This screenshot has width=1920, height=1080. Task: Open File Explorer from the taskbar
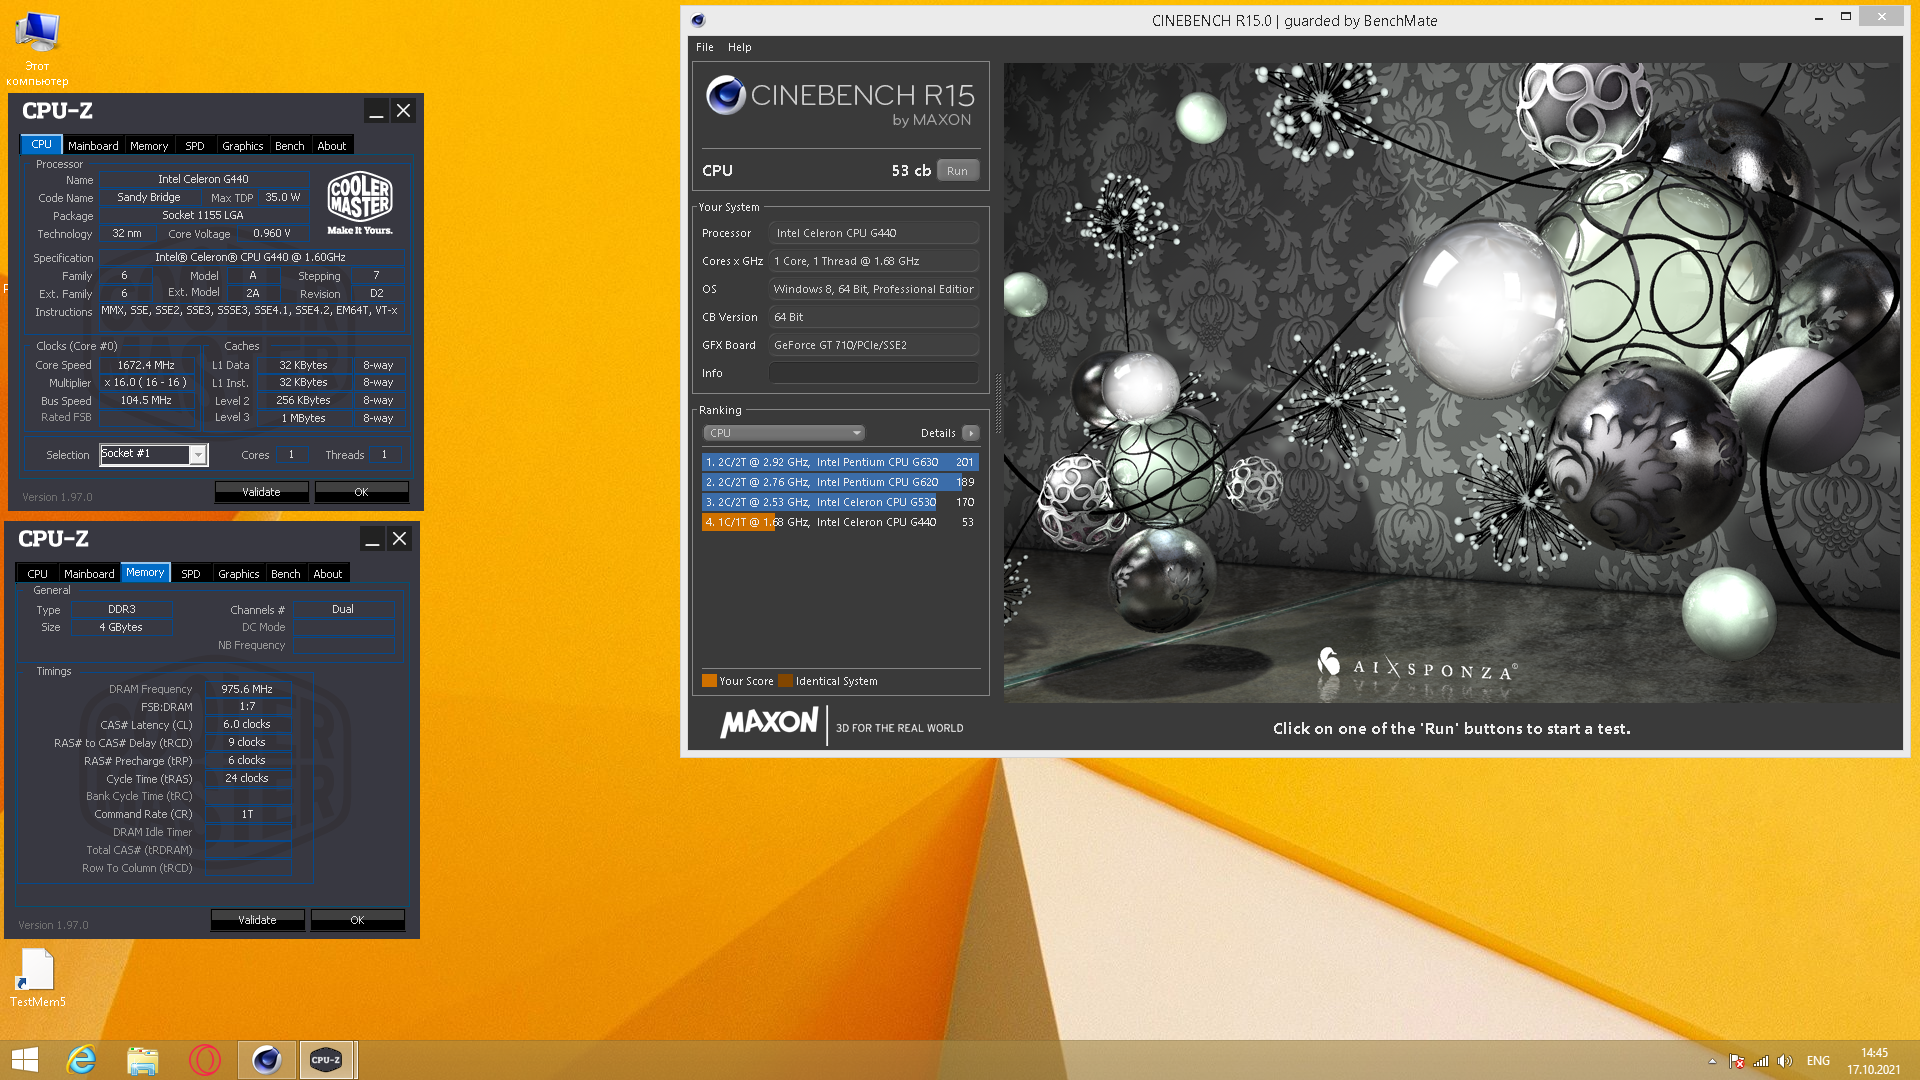tap(143, 1060)
